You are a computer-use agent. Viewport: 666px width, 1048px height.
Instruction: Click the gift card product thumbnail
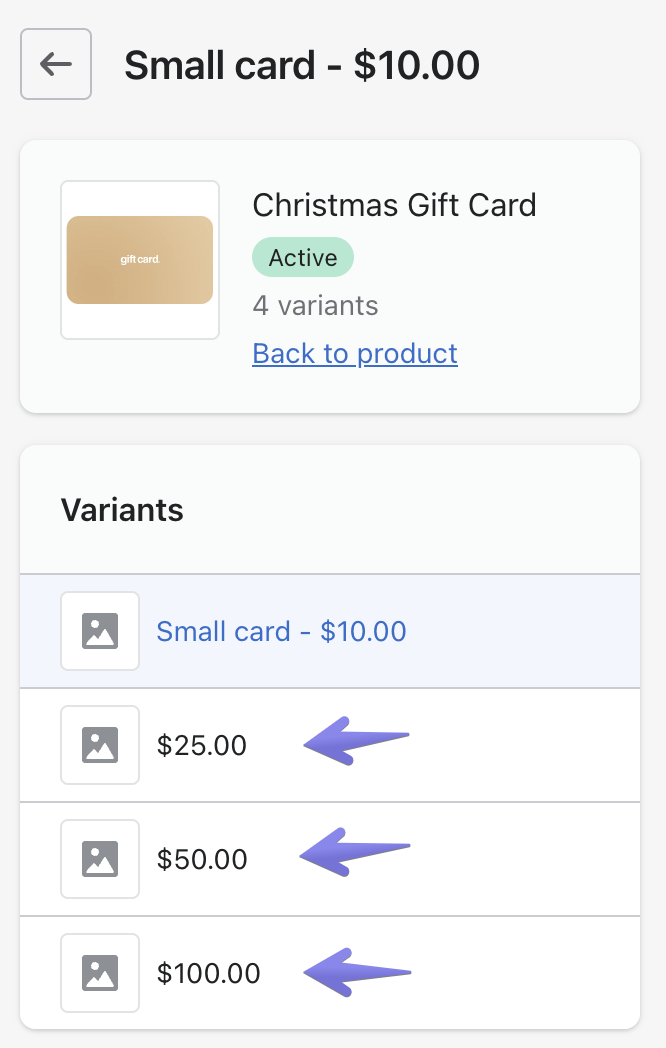pos(140,260)
